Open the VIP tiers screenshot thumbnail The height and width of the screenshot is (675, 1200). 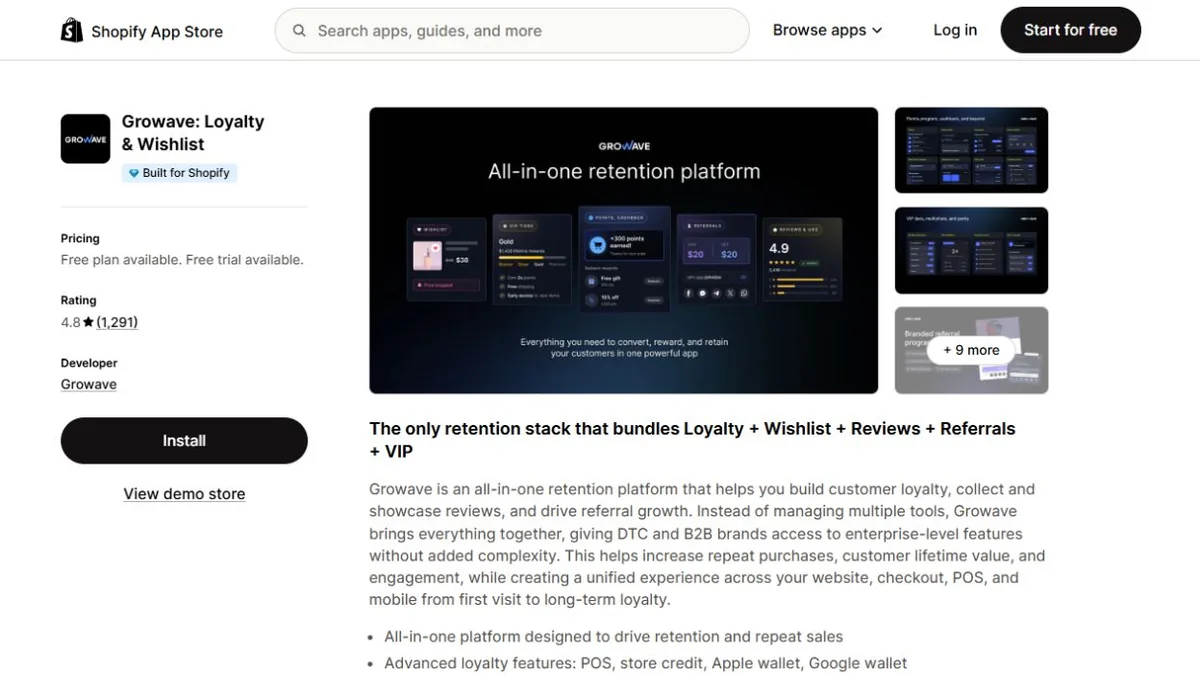[971, 250]
